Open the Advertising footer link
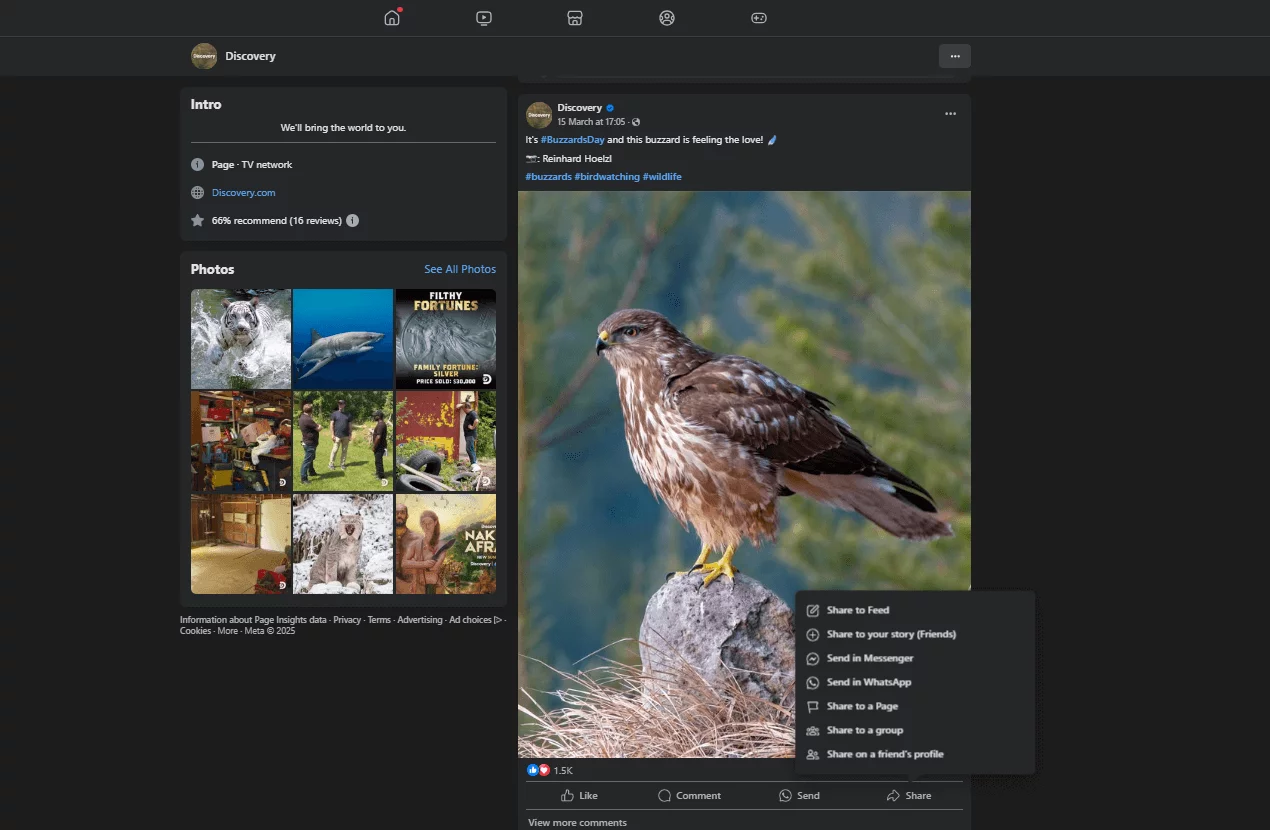The width and height of the screenshot is (1270, 830). [420, 620]
